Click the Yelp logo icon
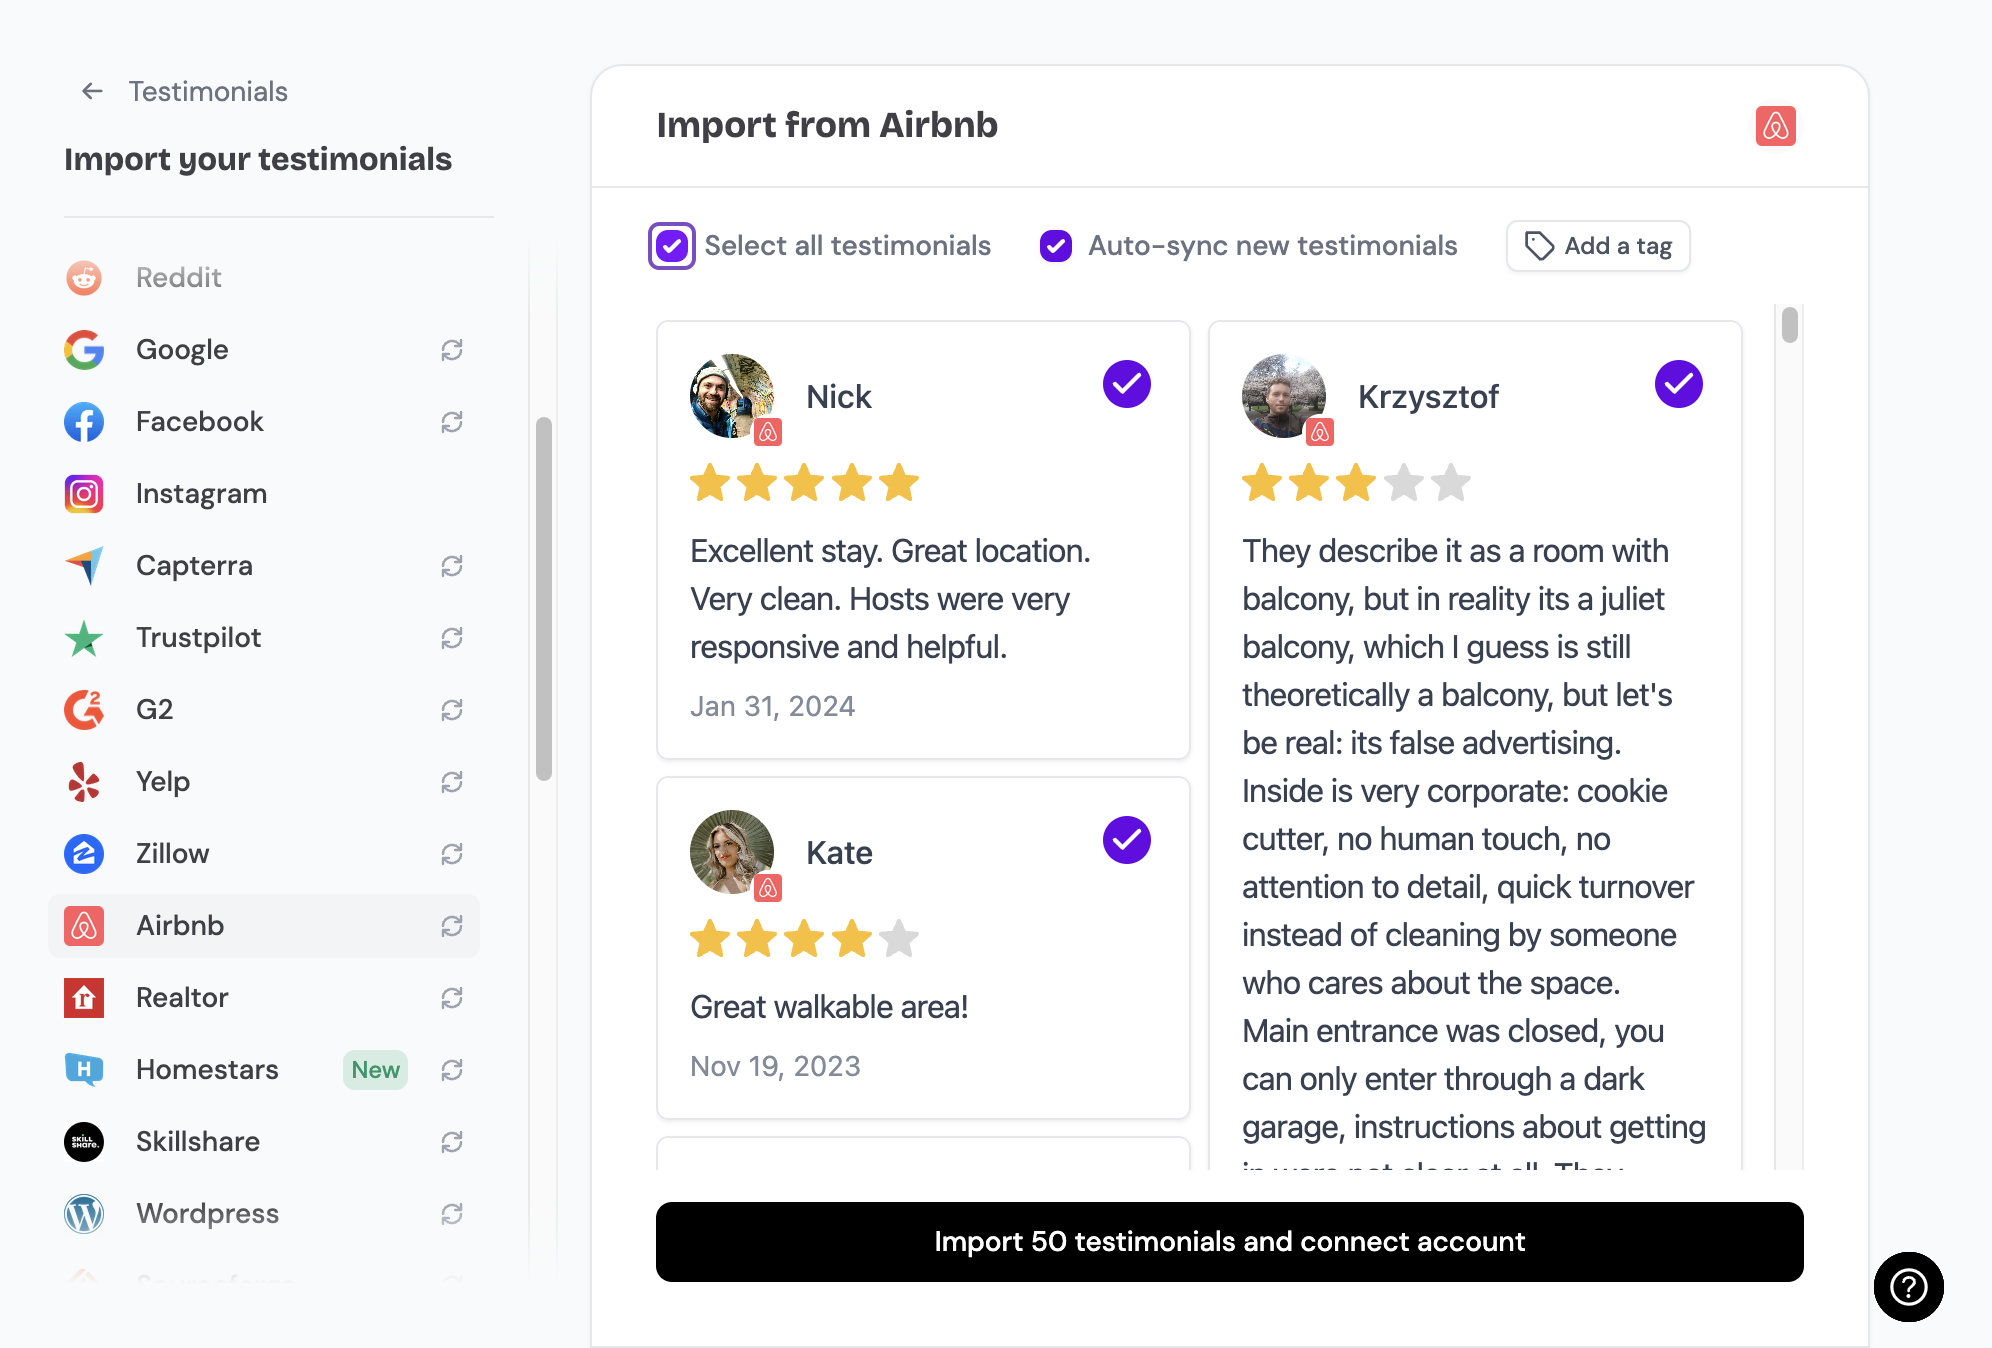The image size is (1992, 1348). tap(84, 781)
